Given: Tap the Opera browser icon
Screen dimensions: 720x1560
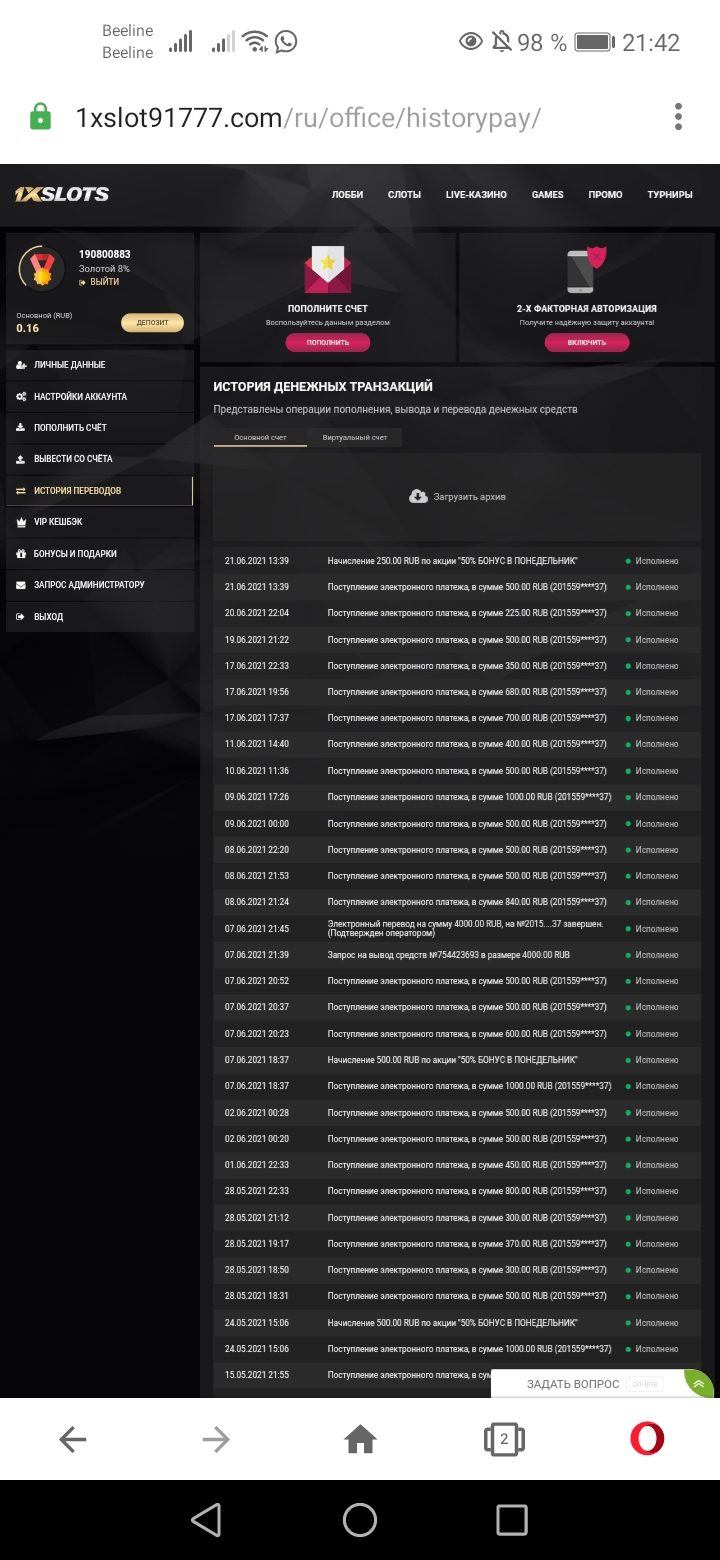Looking at the screenshot, I should [x=647, y=1439].
